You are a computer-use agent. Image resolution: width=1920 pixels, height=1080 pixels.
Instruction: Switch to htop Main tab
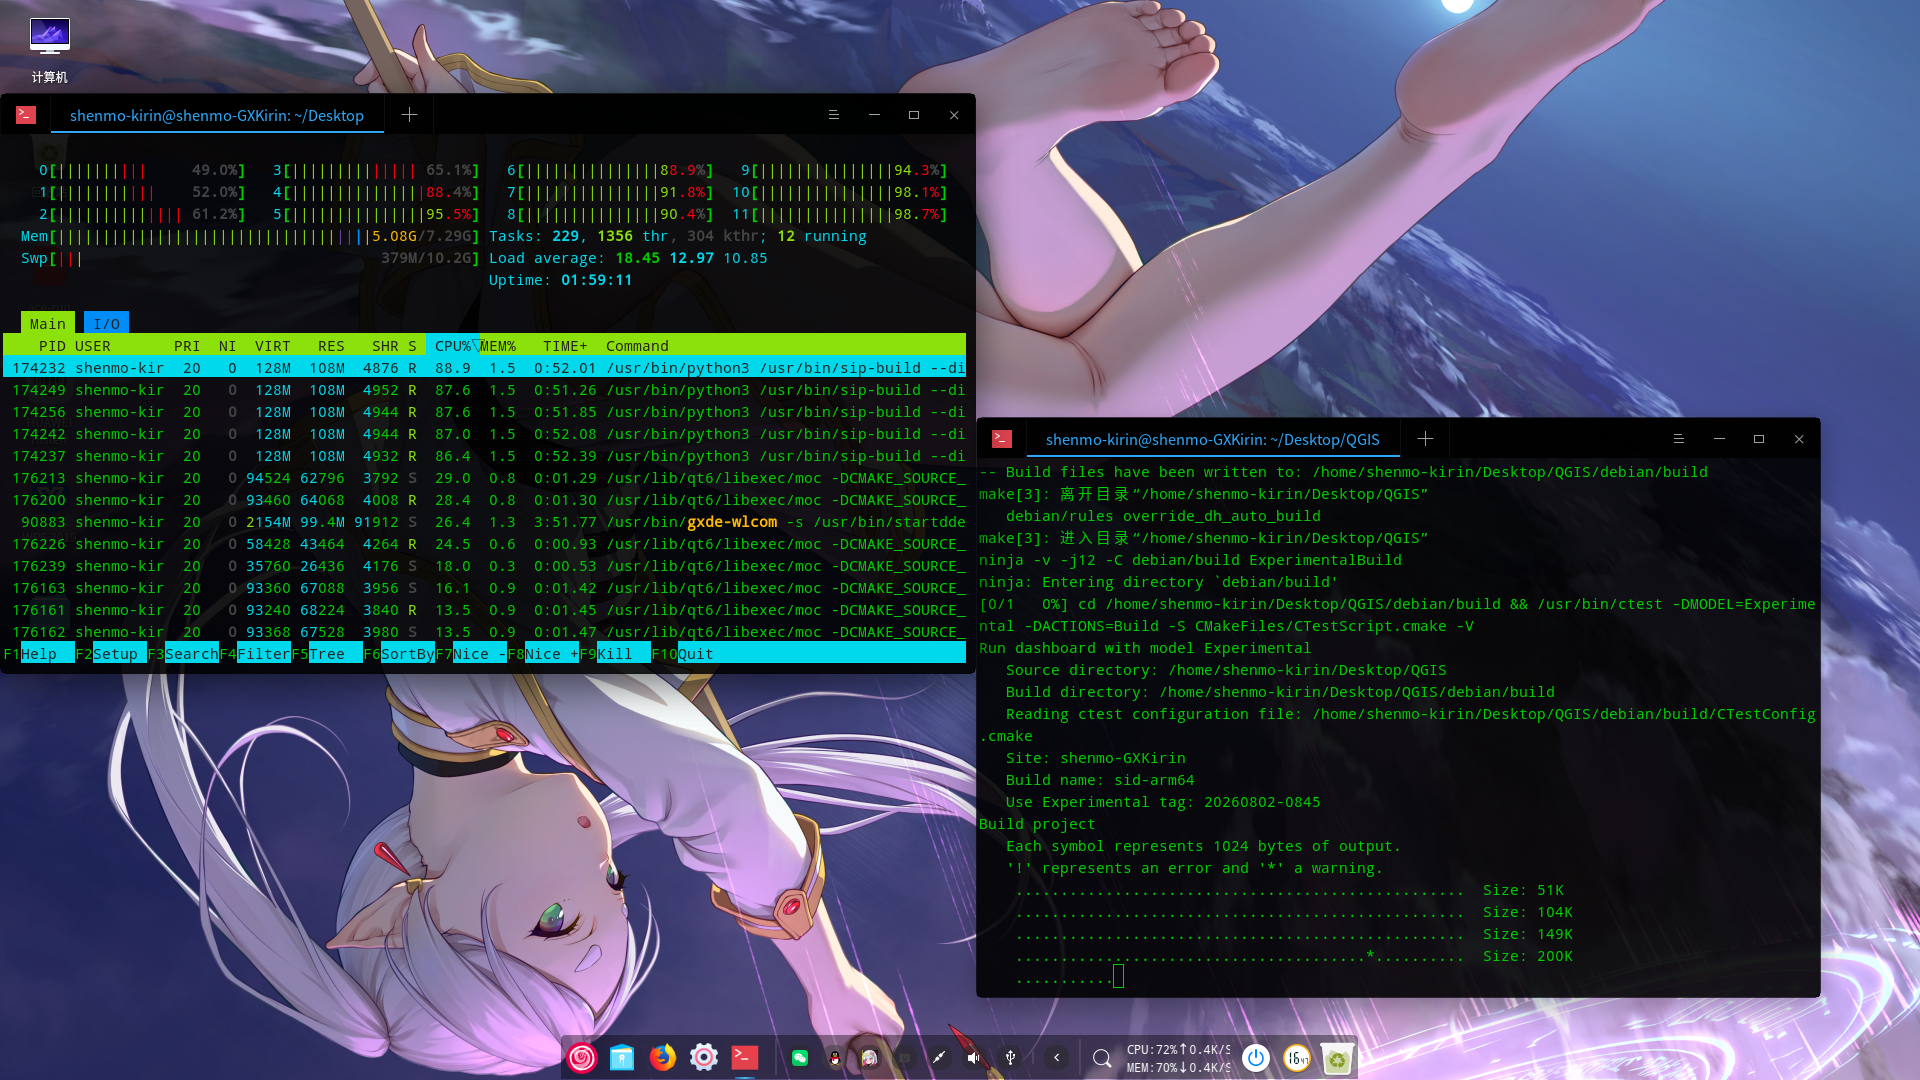pos(47,324)
